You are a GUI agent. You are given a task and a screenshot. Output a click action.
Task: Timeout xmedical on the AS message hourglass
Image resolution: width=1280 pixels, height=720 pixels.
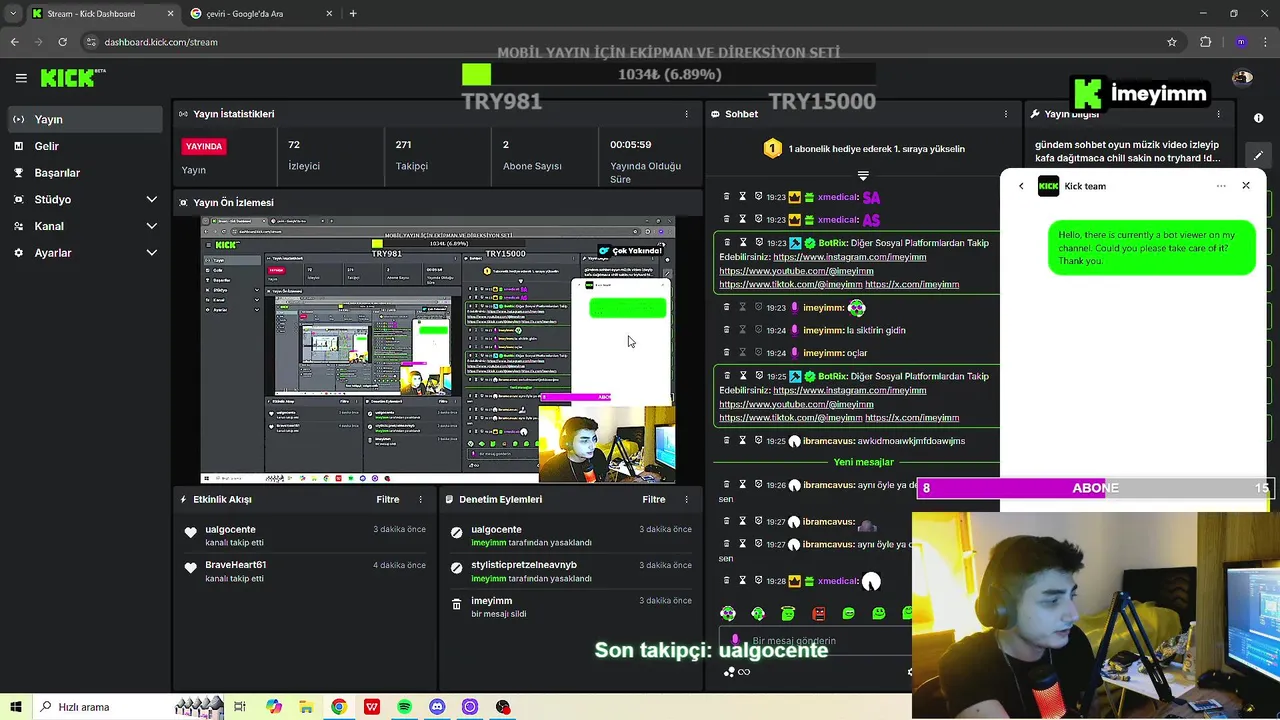[x=743, y=220]
